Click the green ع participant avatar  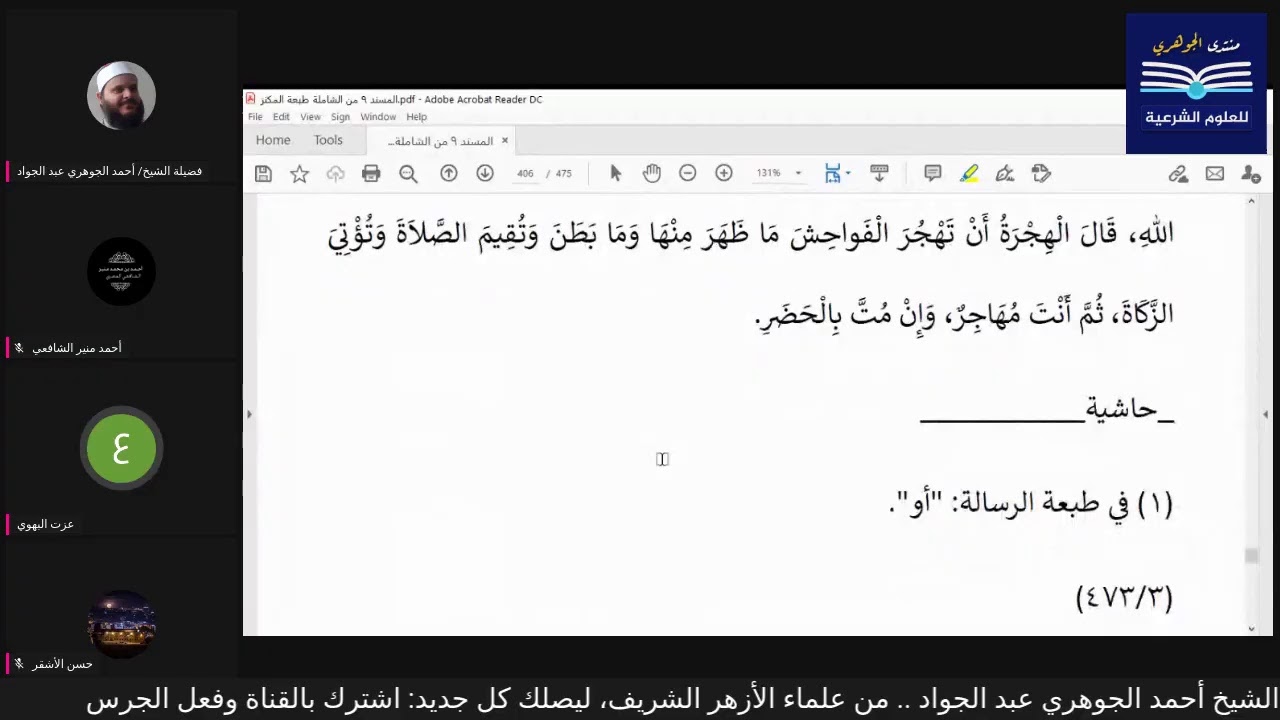[x=121, y=448]
